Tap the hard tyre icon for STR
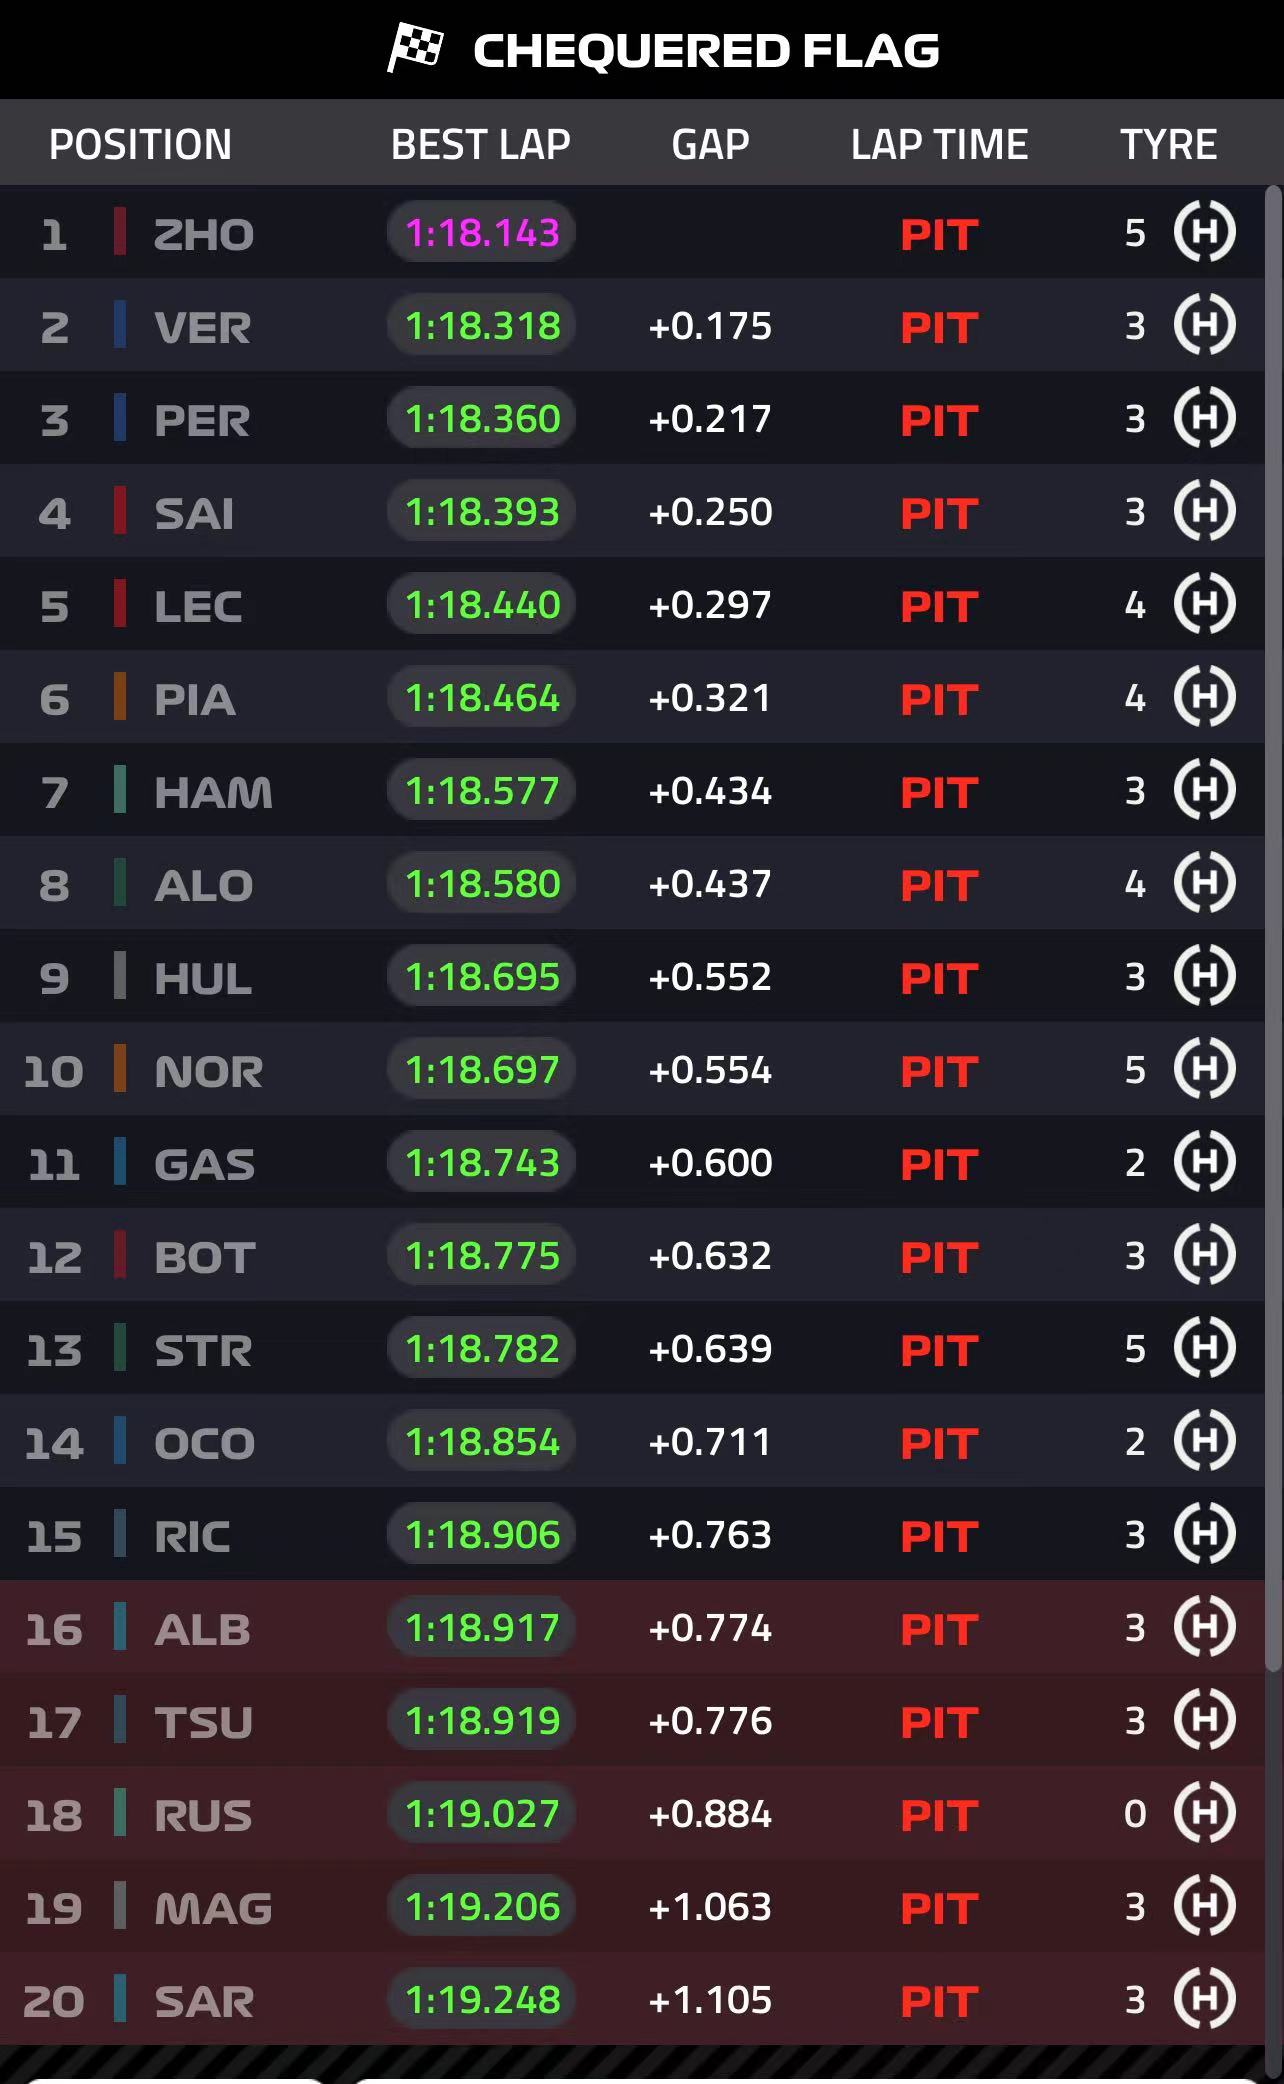The width and height of the screenshot is (1284, 2084). (x=1204, y=1348)
